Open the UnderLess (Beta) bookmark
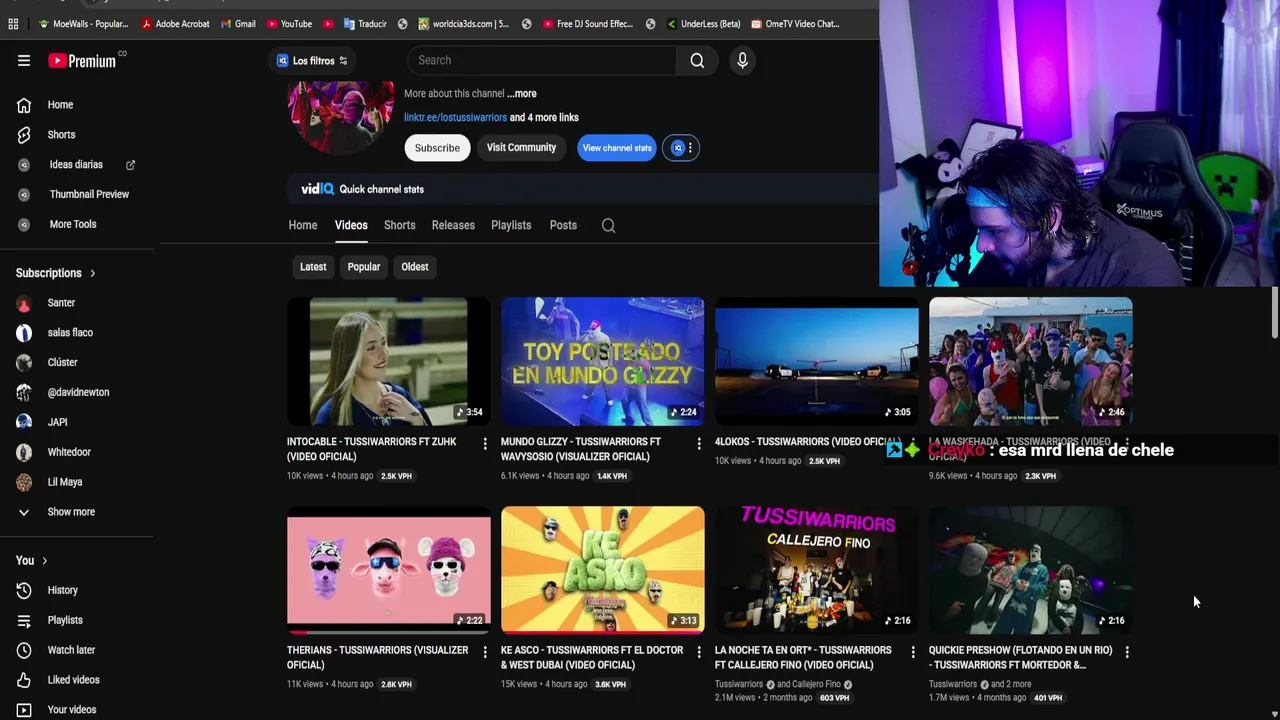This screenshot has height=720, width=1280. (703, 24)
